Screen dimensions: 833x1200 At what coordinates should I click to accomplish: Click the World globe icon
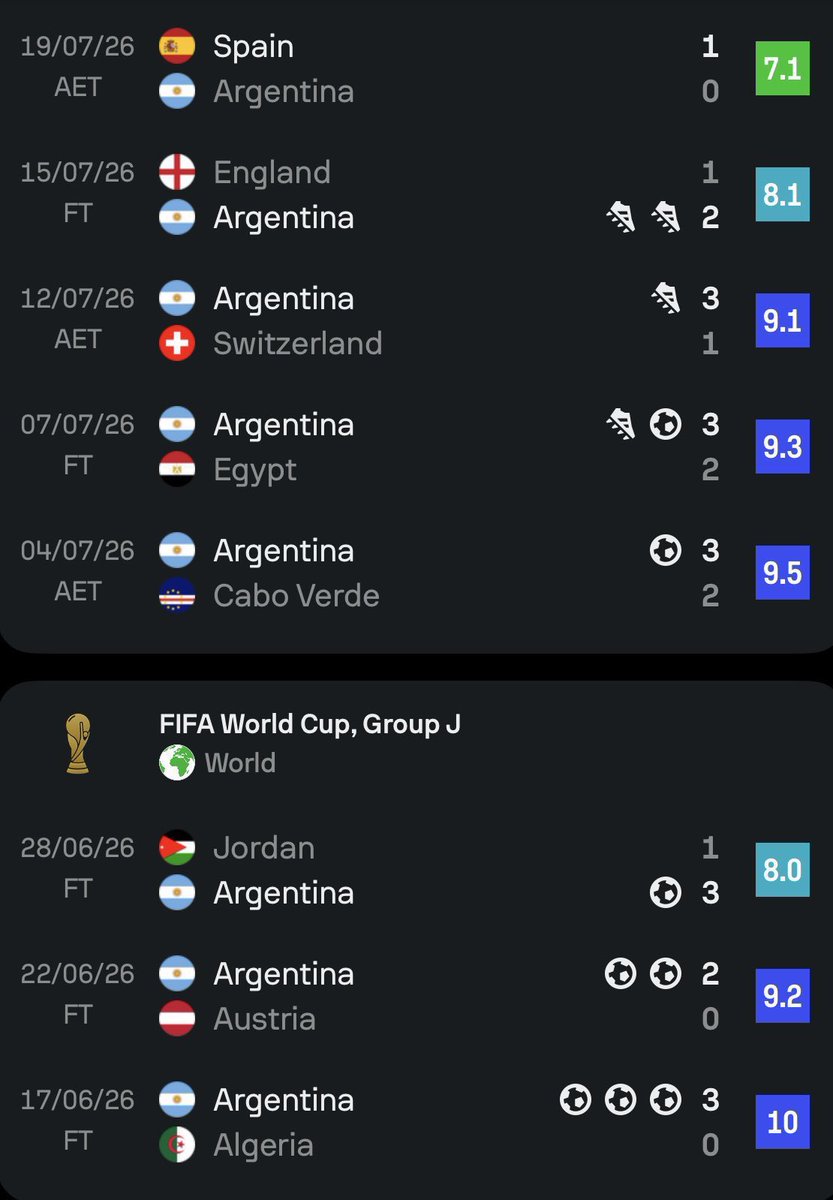point(177,763)
